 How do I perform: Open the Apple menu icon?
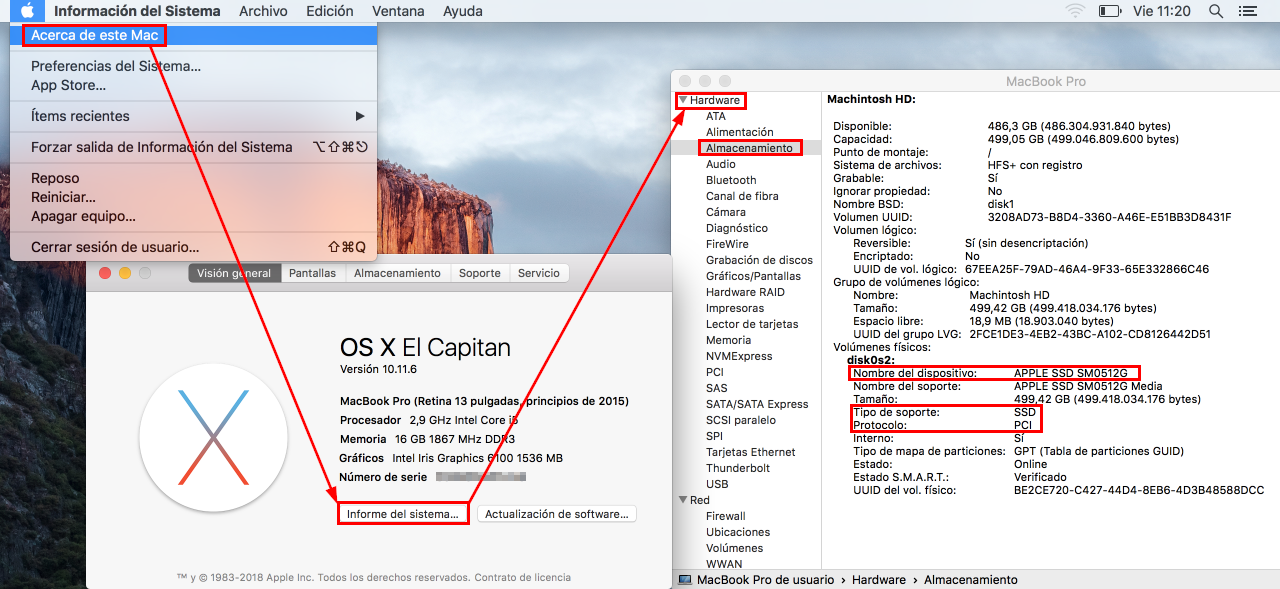pyautogui.click(x=29, y=11)
